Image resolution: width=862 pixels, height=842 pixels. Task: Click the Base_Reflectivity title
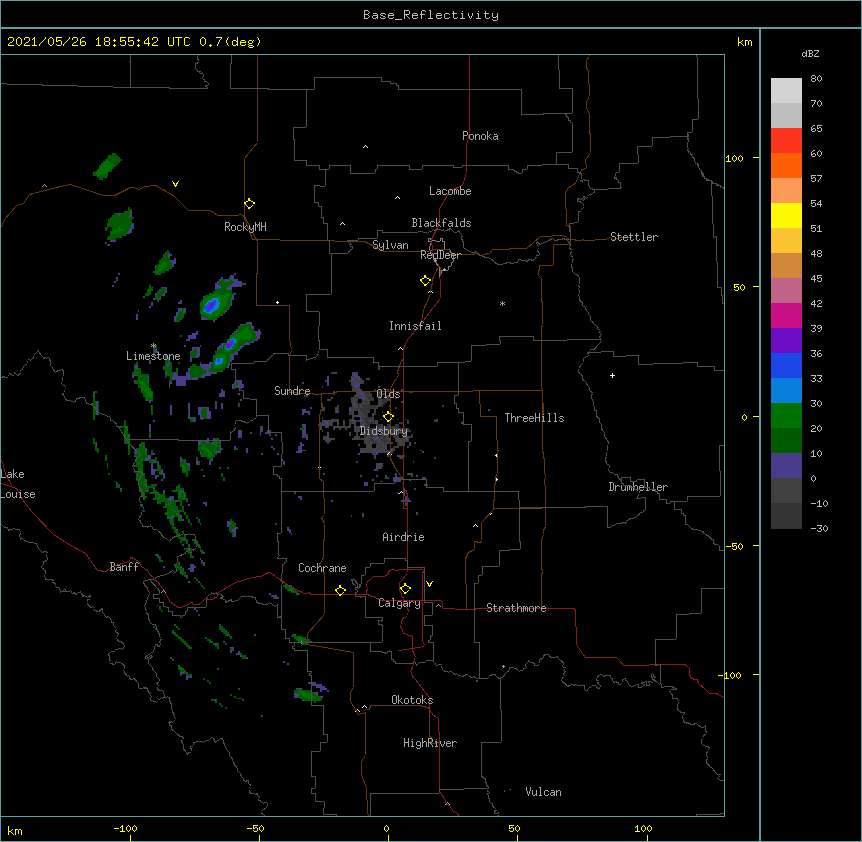point(431,15)
